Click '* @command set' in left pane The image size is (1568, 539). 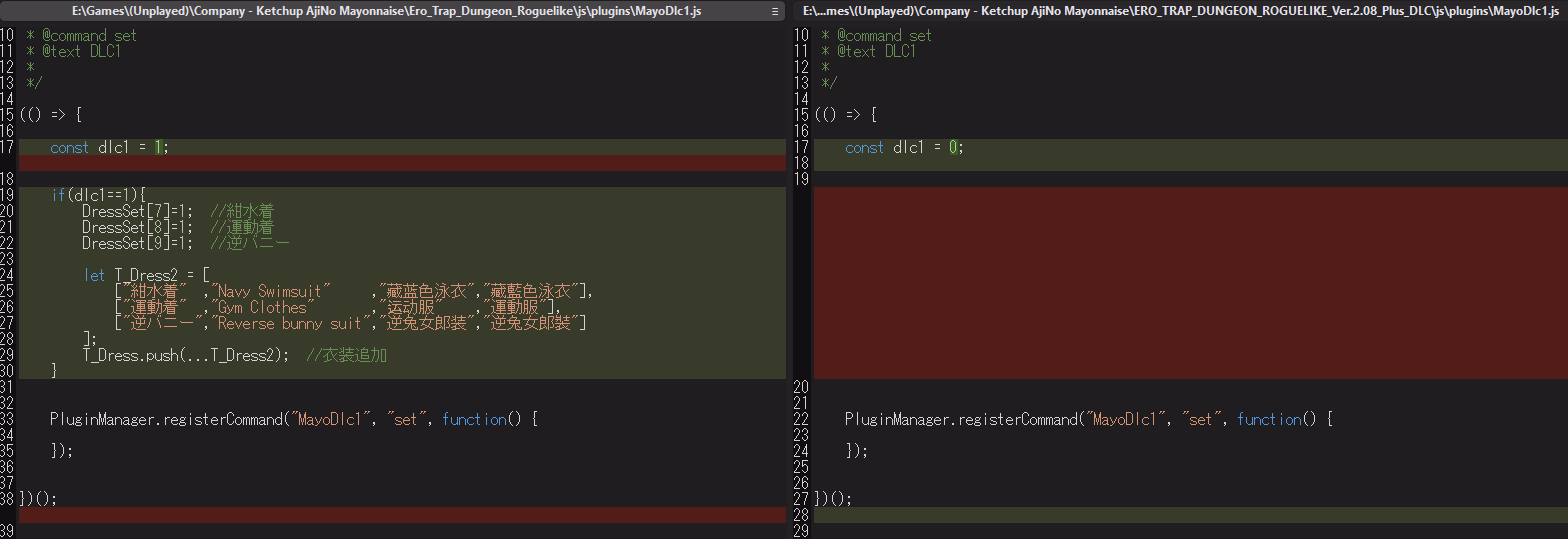point(81,35)
